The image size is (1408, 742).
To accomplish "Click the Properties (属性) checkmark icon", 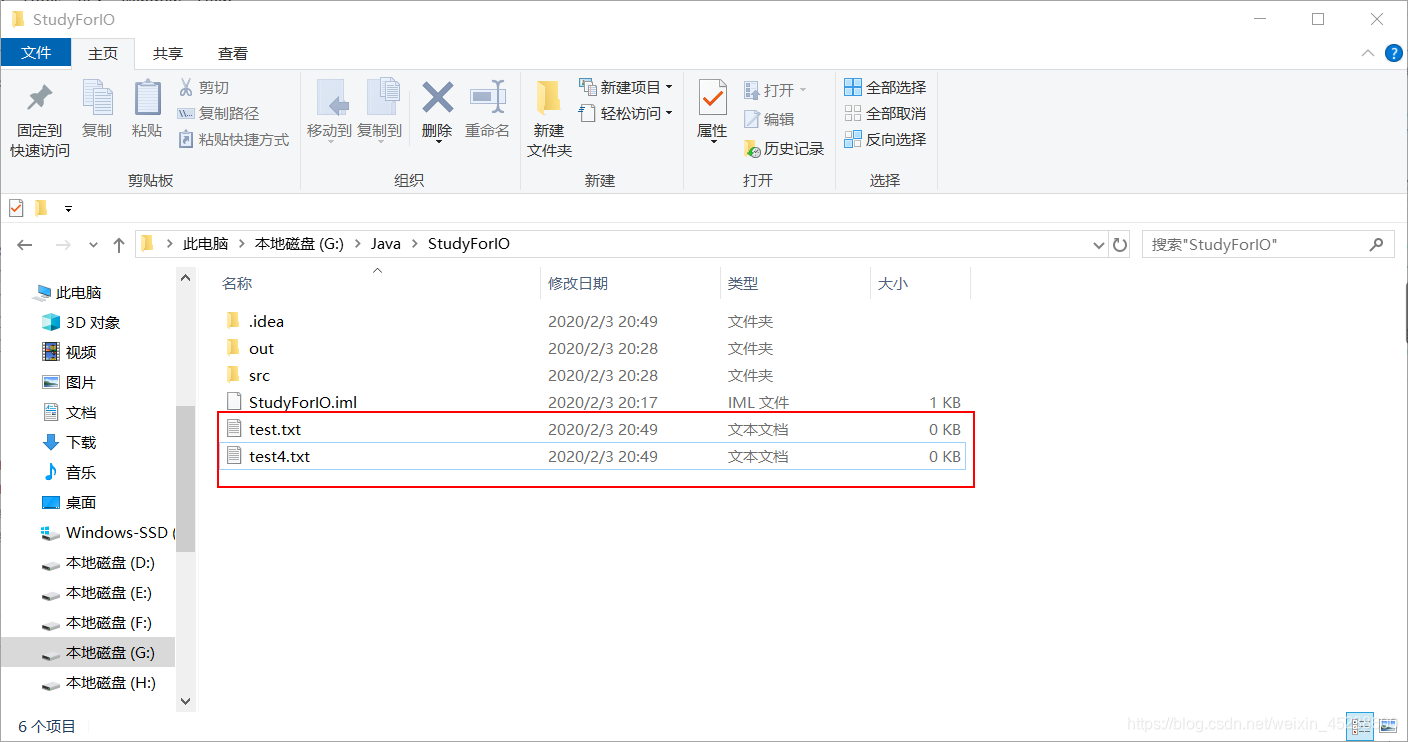I will 712,98.
